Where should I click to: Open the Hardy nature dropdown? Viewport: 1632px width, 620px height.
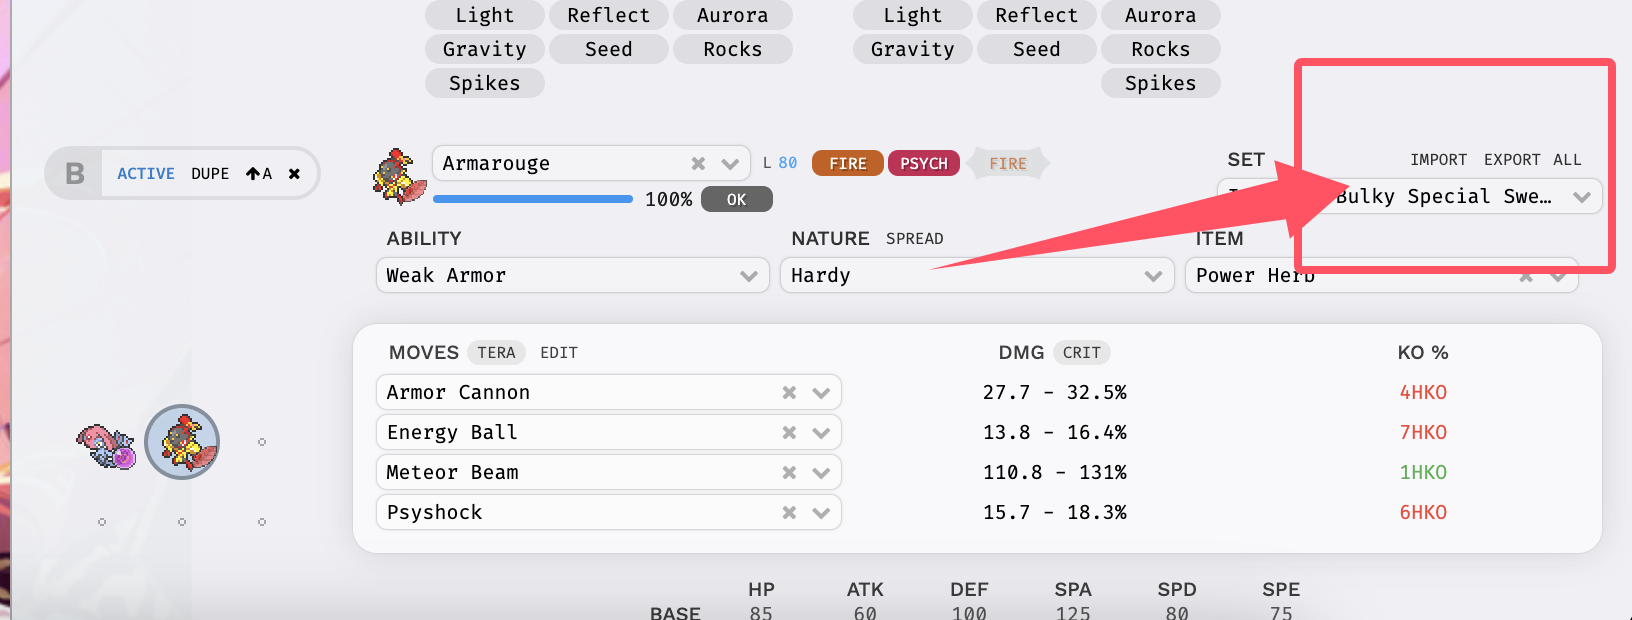(1153, 276)
